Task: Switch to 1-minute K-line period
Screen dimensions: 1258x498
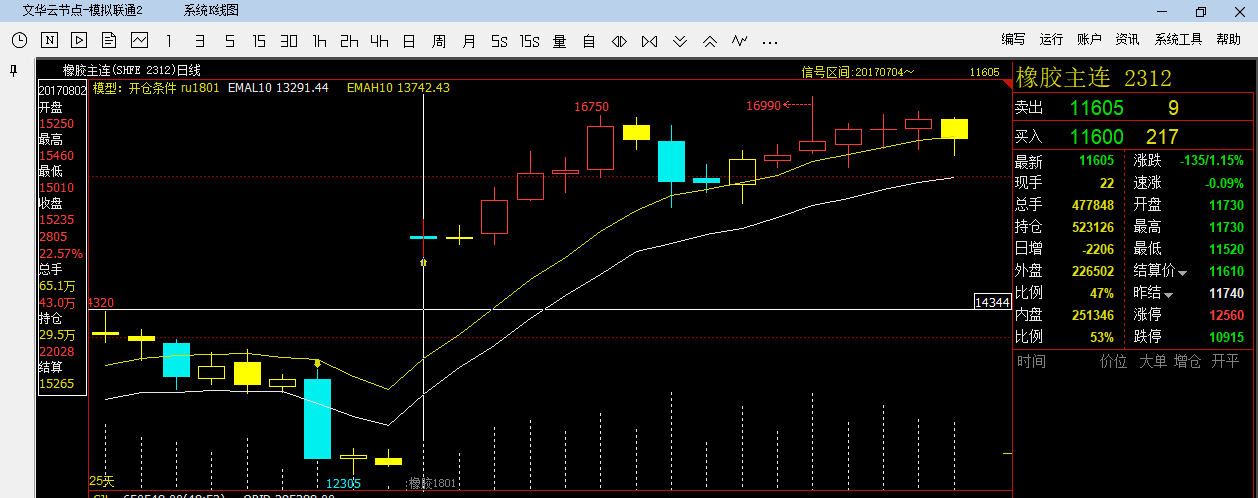Action: coord(169,41)
